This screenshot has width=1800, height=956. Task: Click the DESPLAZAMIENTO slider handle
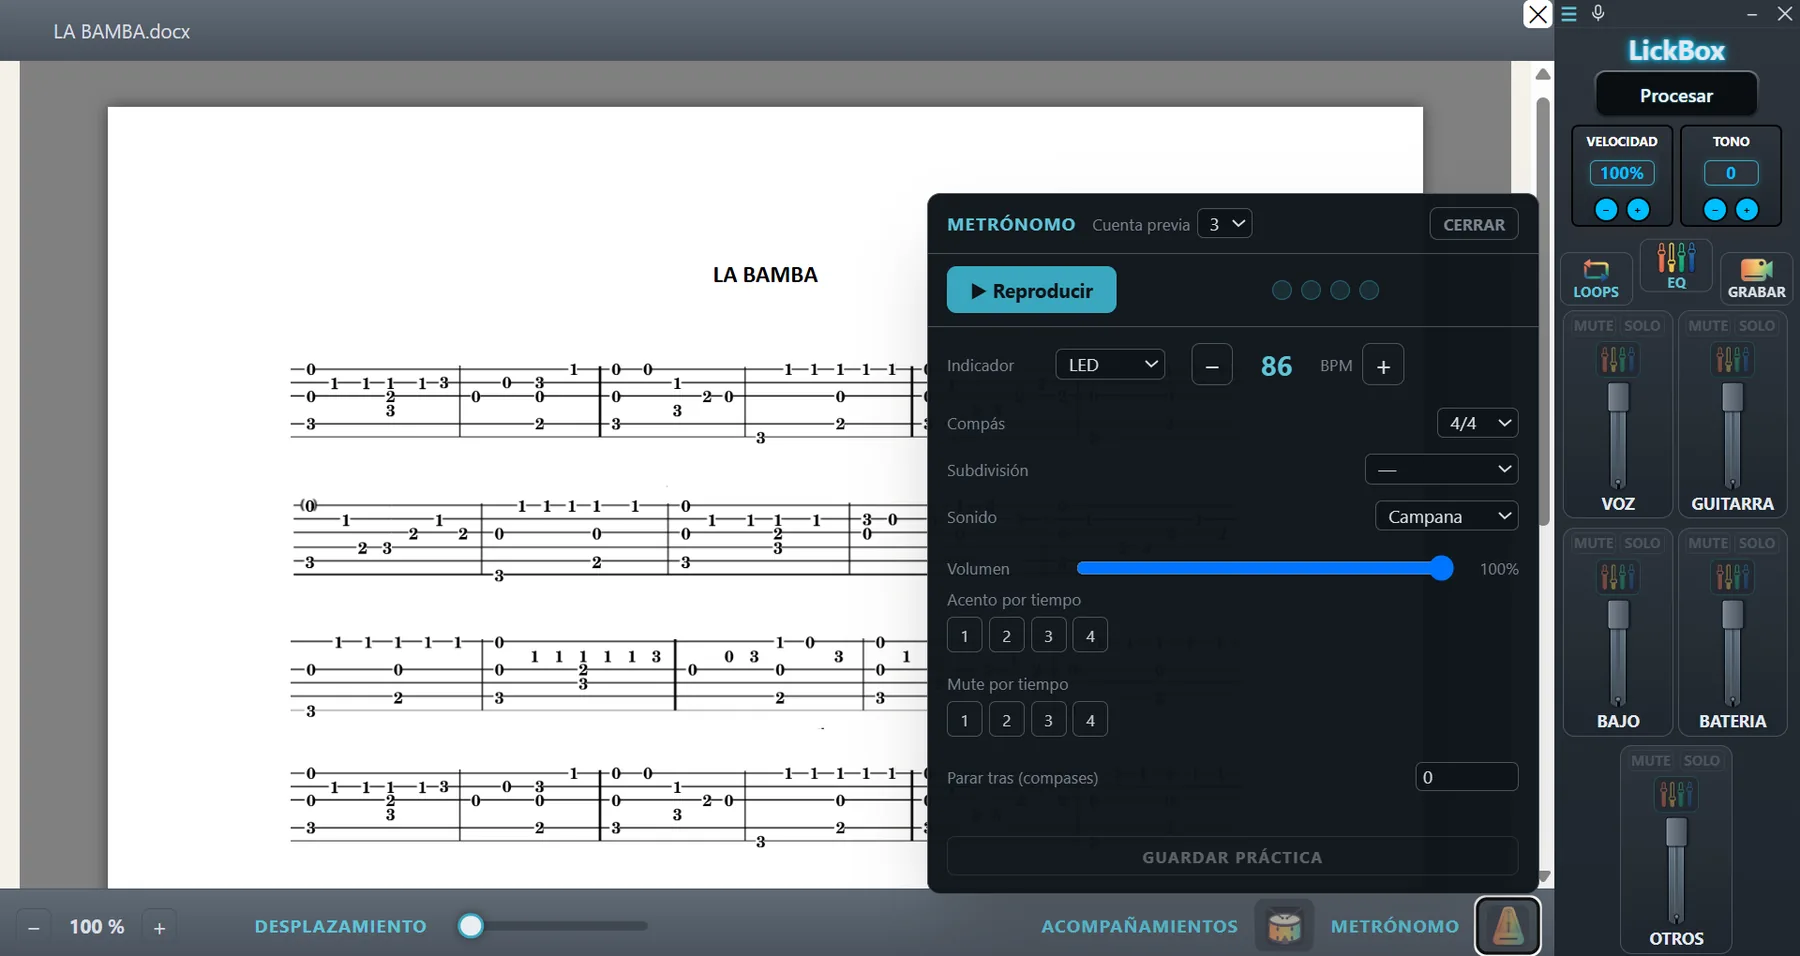[x=470, y=926]
